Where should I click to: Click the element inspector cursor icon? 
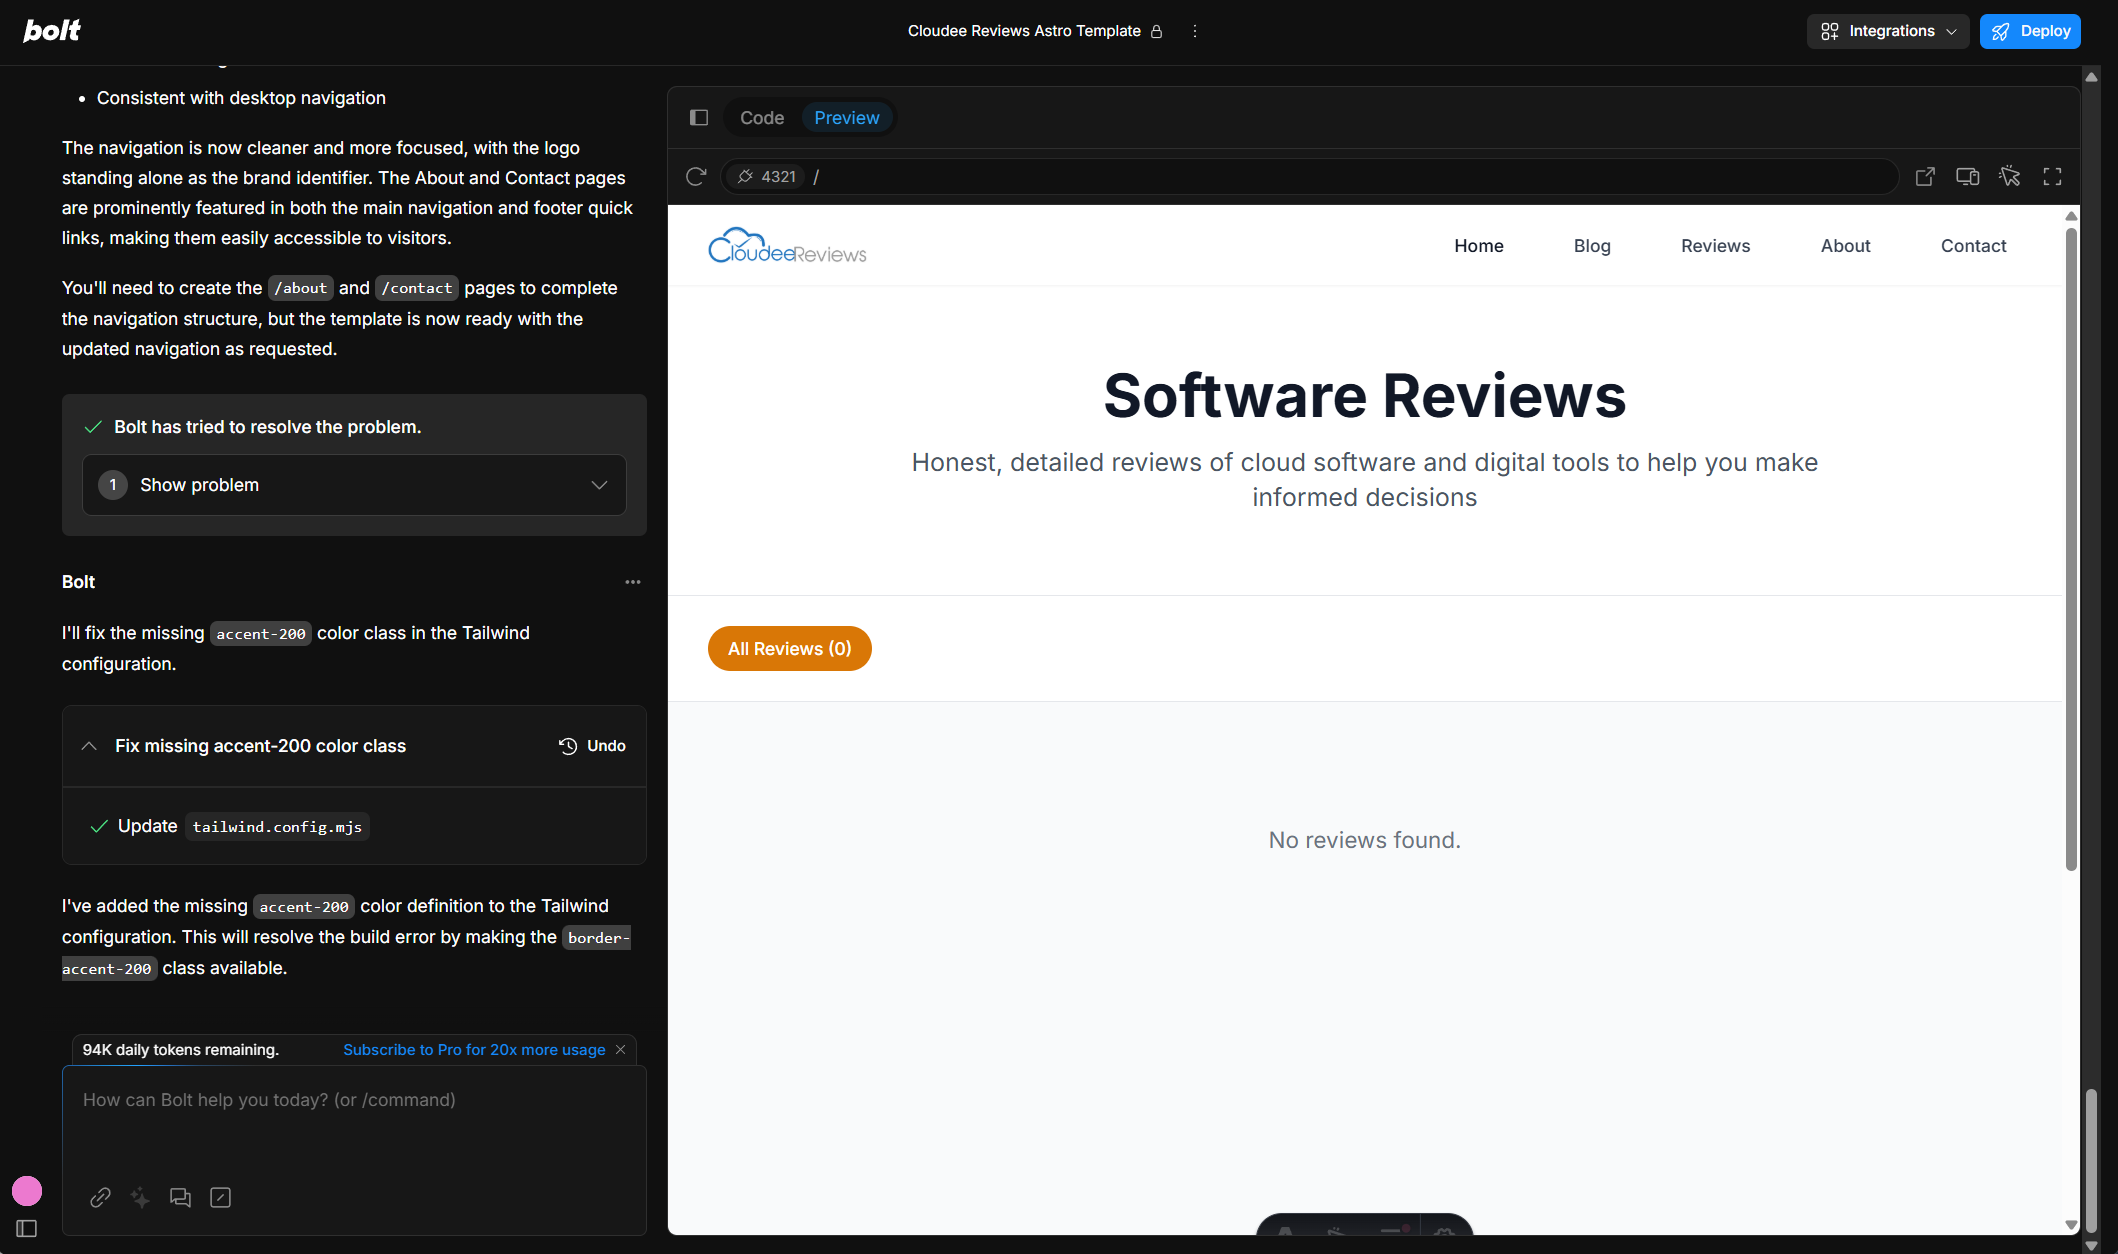click(x=2010, y=177)
